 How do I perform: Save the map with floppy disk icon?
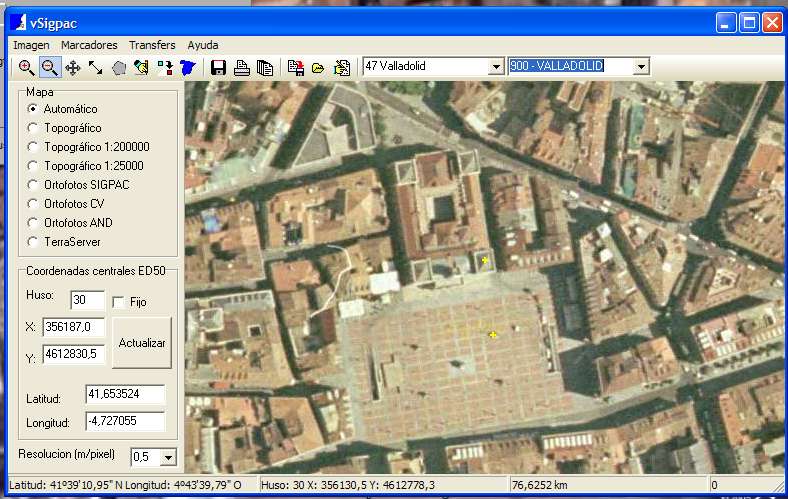(x=218, y=67)
